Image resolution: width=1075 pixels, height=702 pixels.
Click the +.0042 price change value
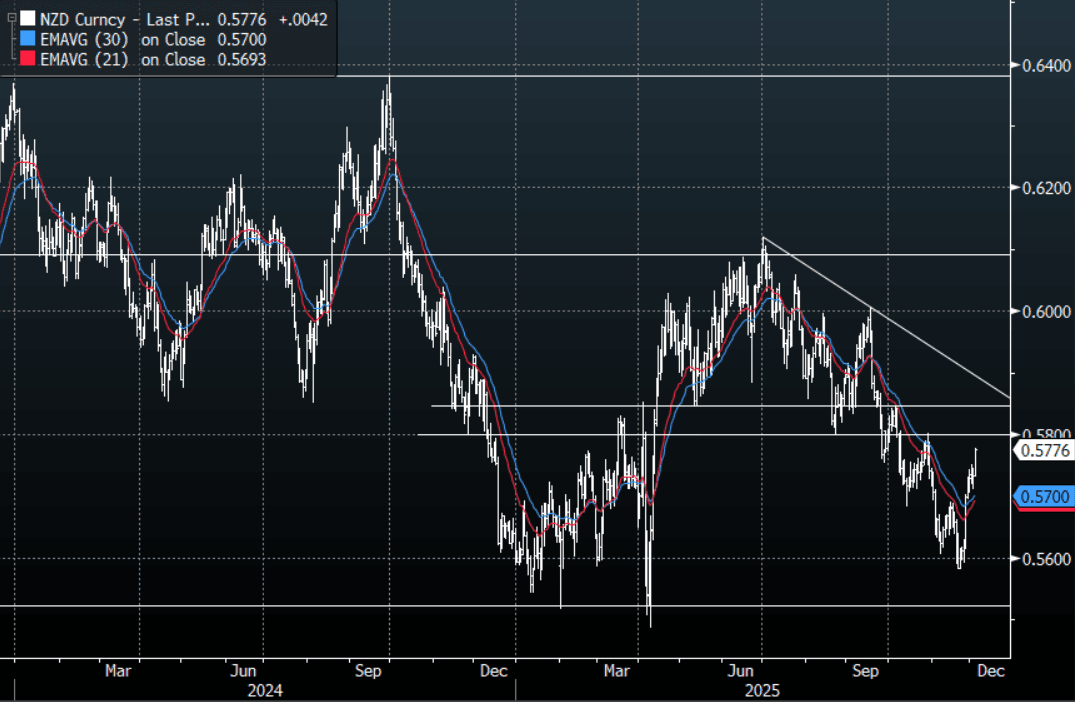[x=303, y=19]
